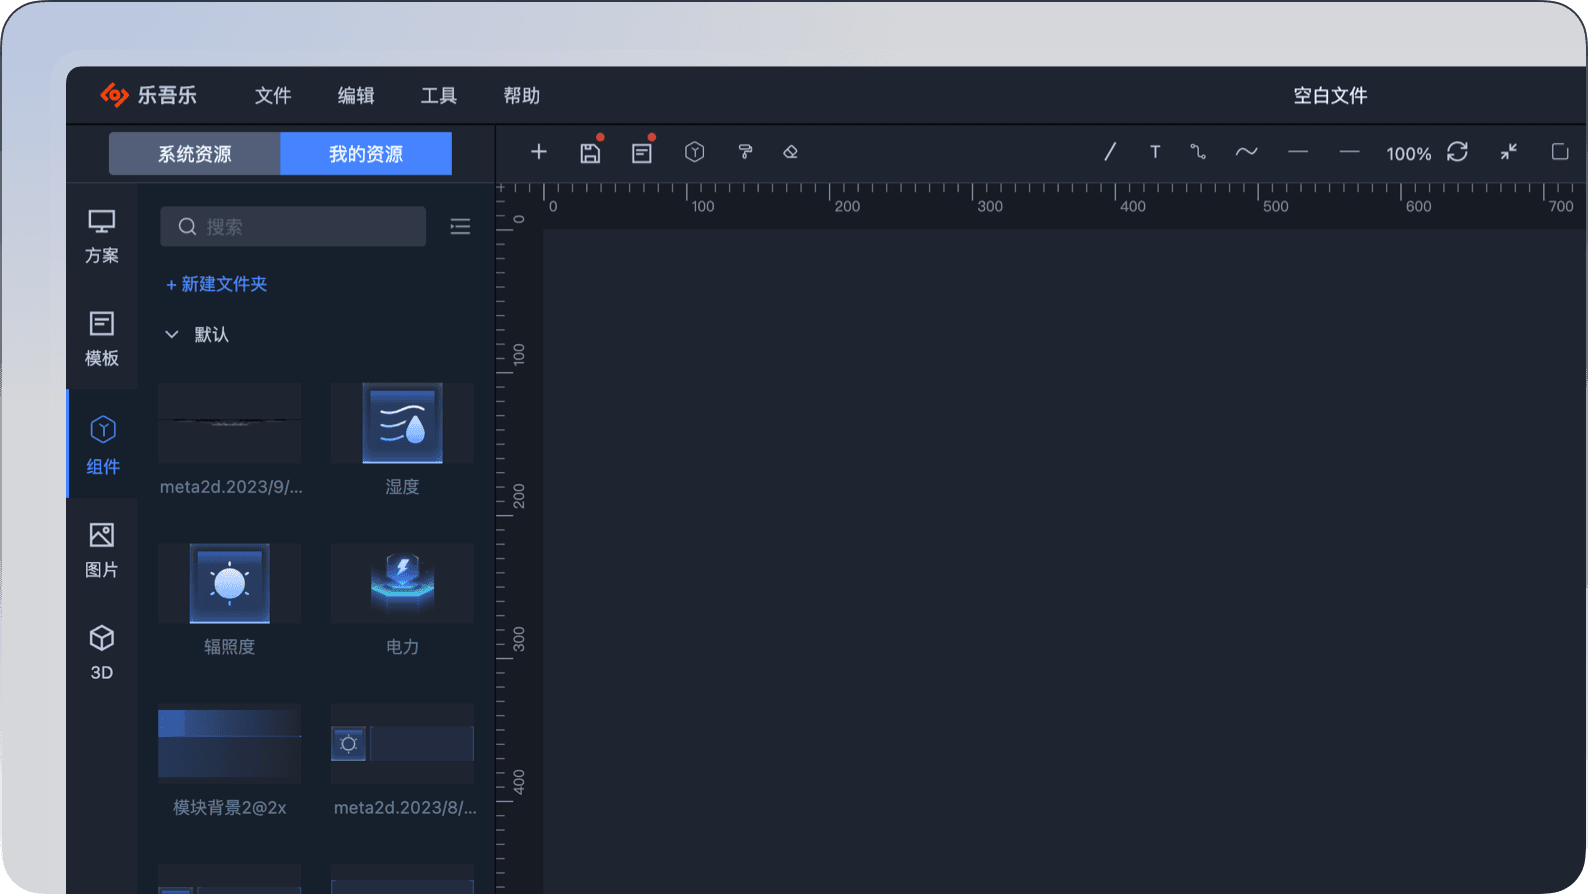Screen dimensions: 1588x896
Task: Choose the text tool
Action: 1155,152
